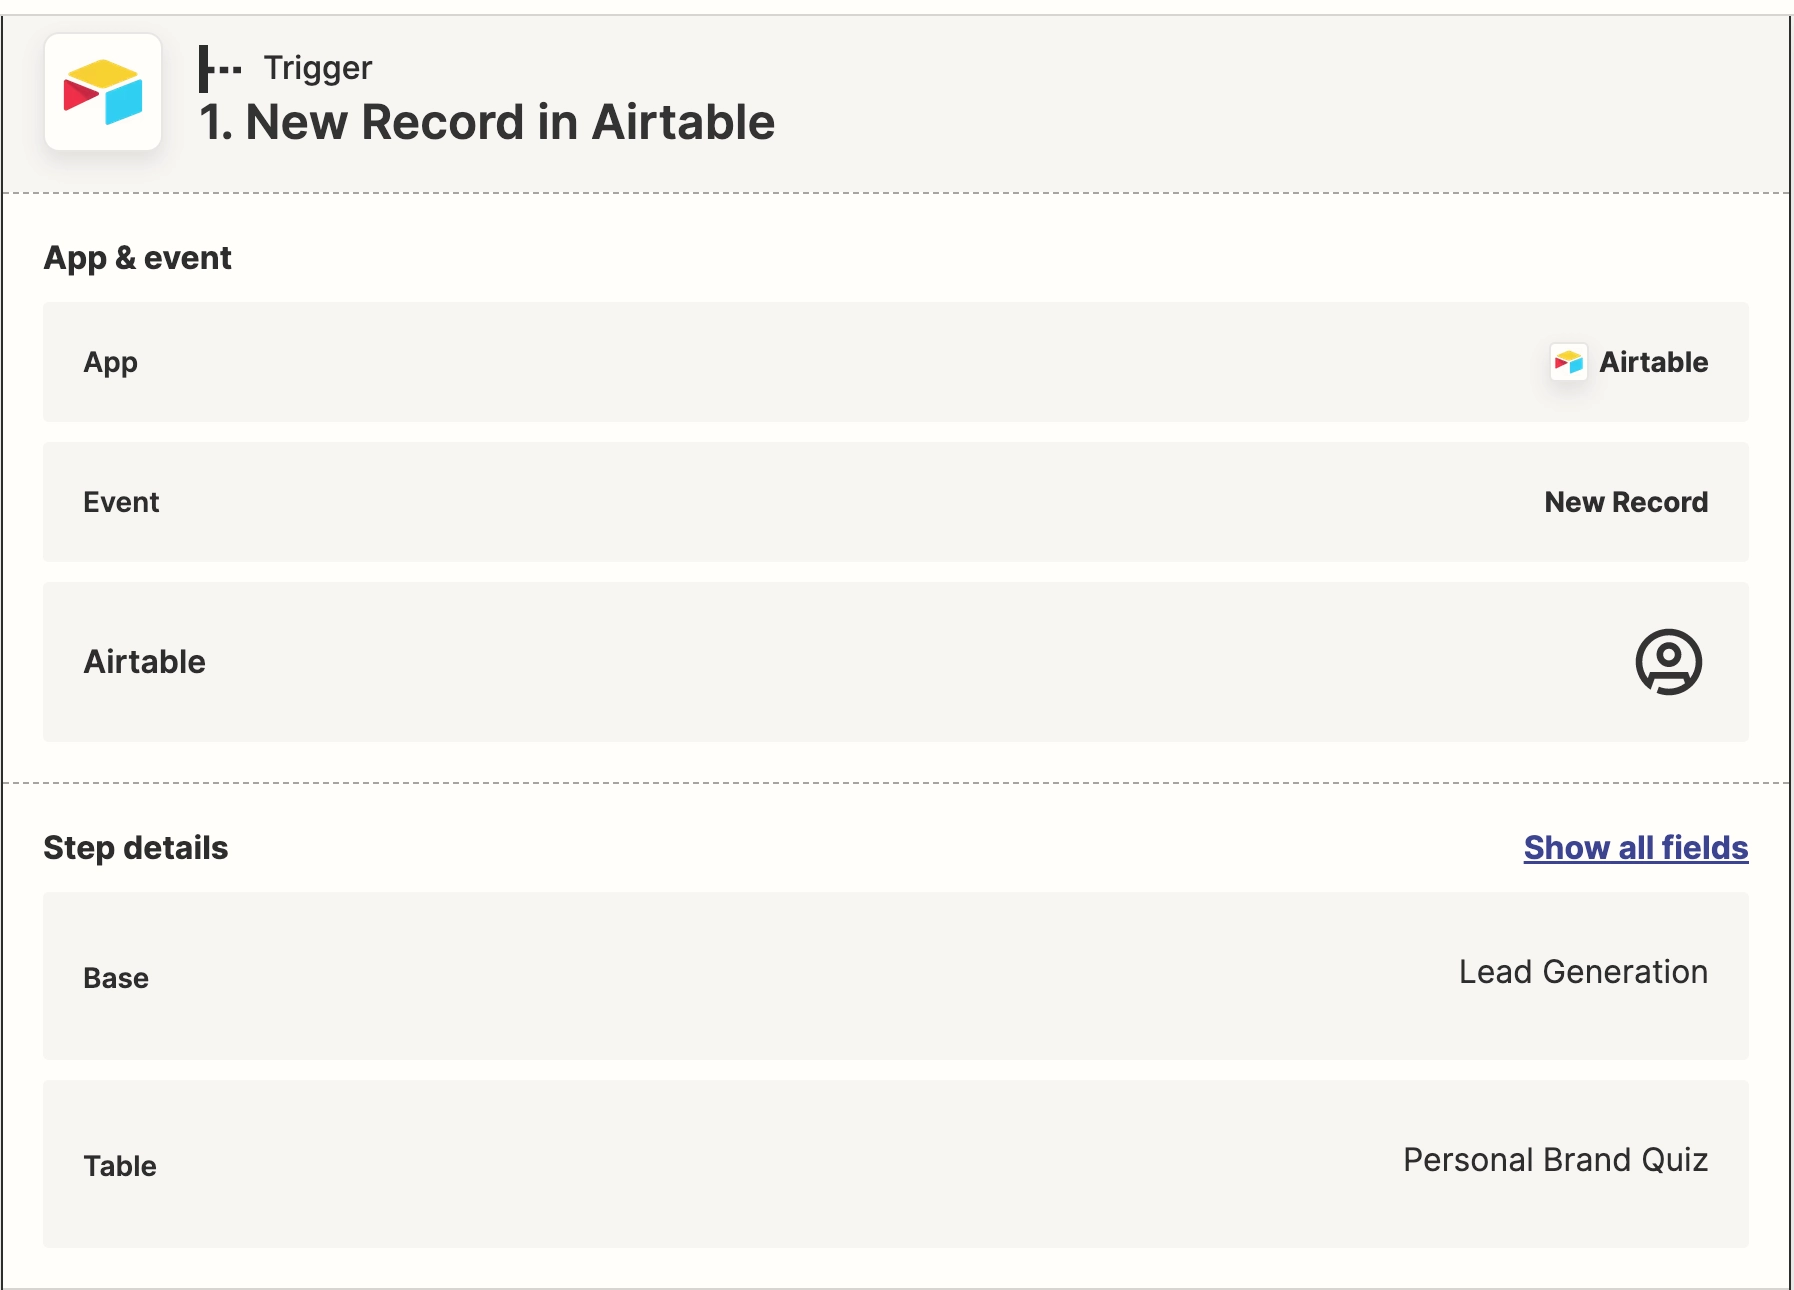This screenshot has height=1290, width=1794.
Task: Click the "Base" field label
Action: coord(116,978)
